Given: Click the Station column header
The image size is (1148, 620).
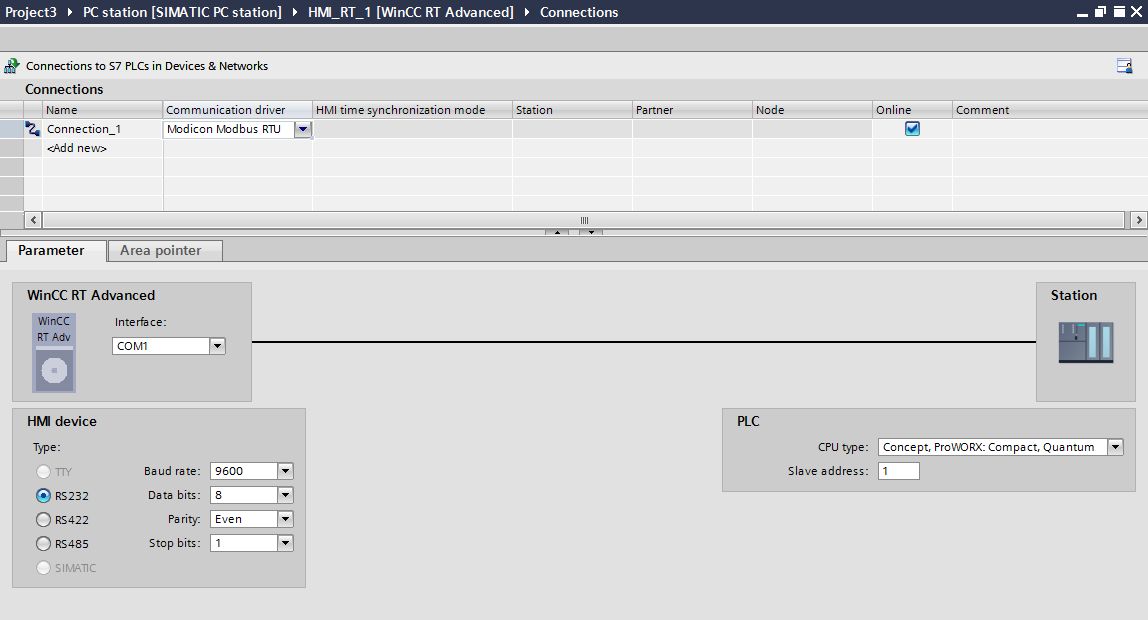Looking at the screenshot, I should click(x=572, y=110).
